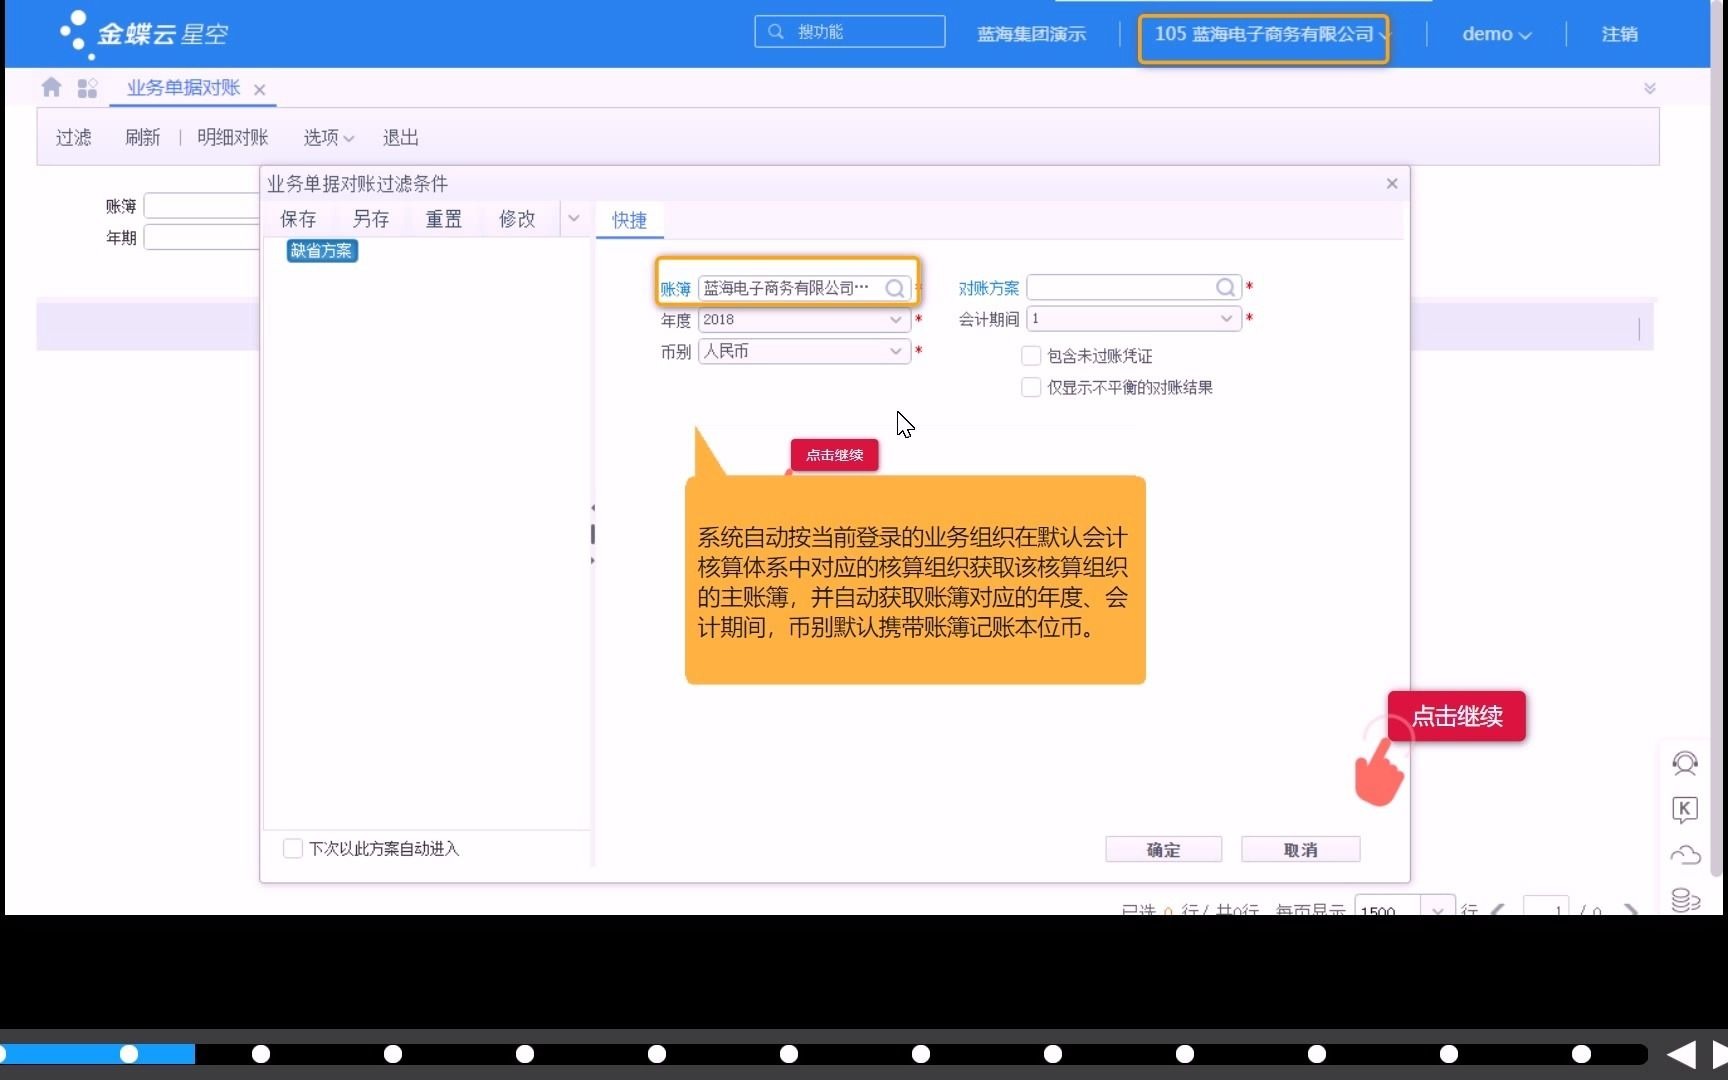Check 下次以此方案自动进入 checkbox
This screenshot has width=1728, height=1080.
pos(293,848)
